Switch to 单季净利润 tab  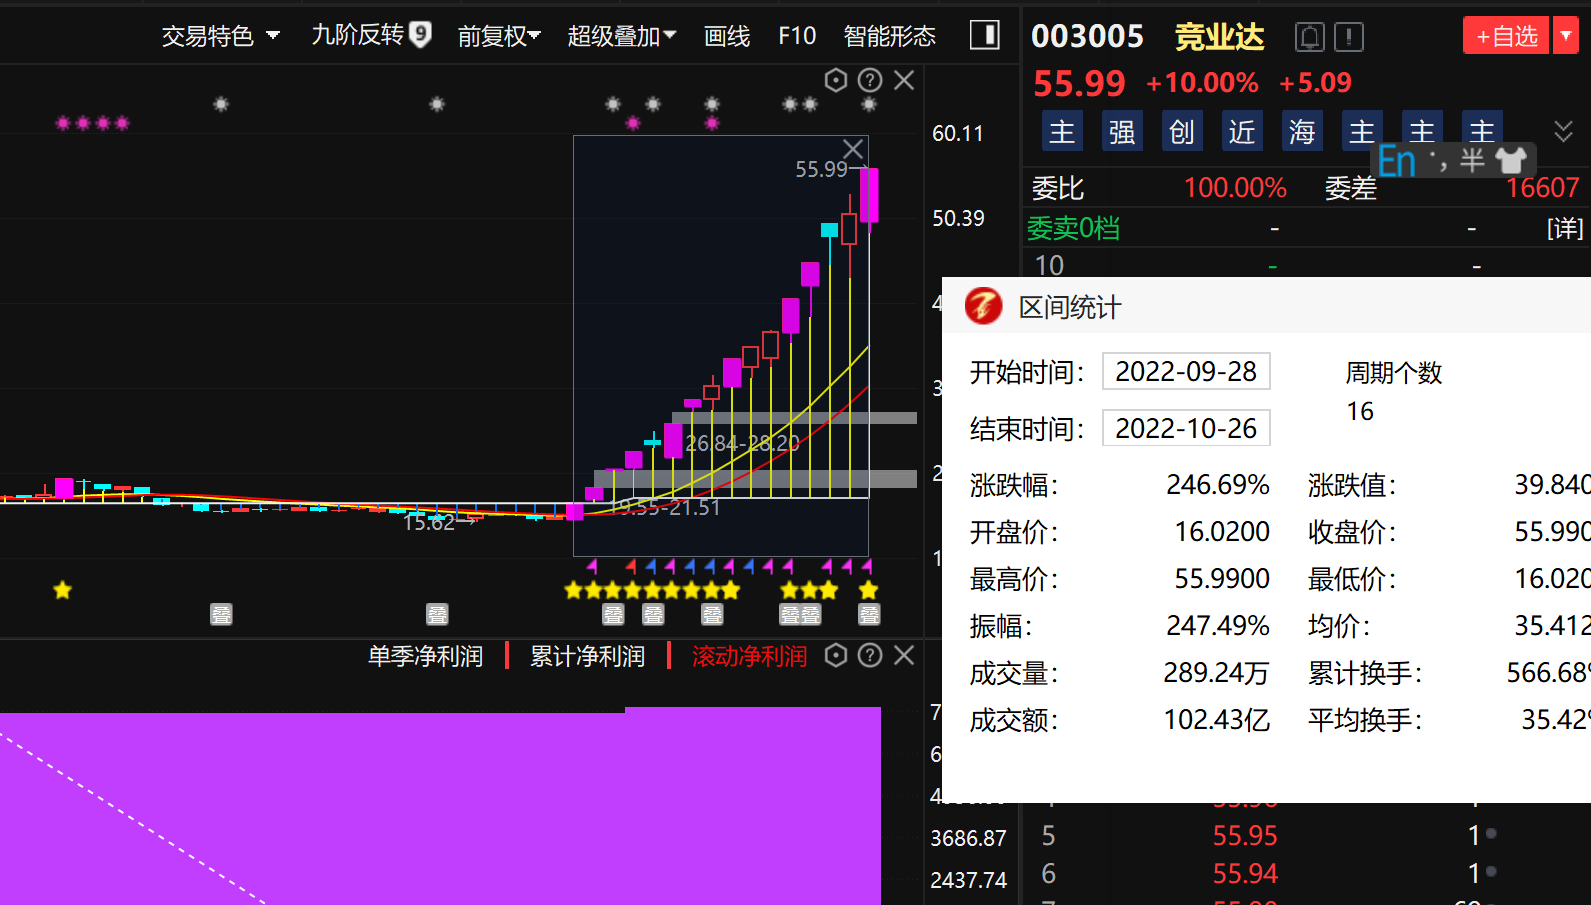[x=425, y=656]
